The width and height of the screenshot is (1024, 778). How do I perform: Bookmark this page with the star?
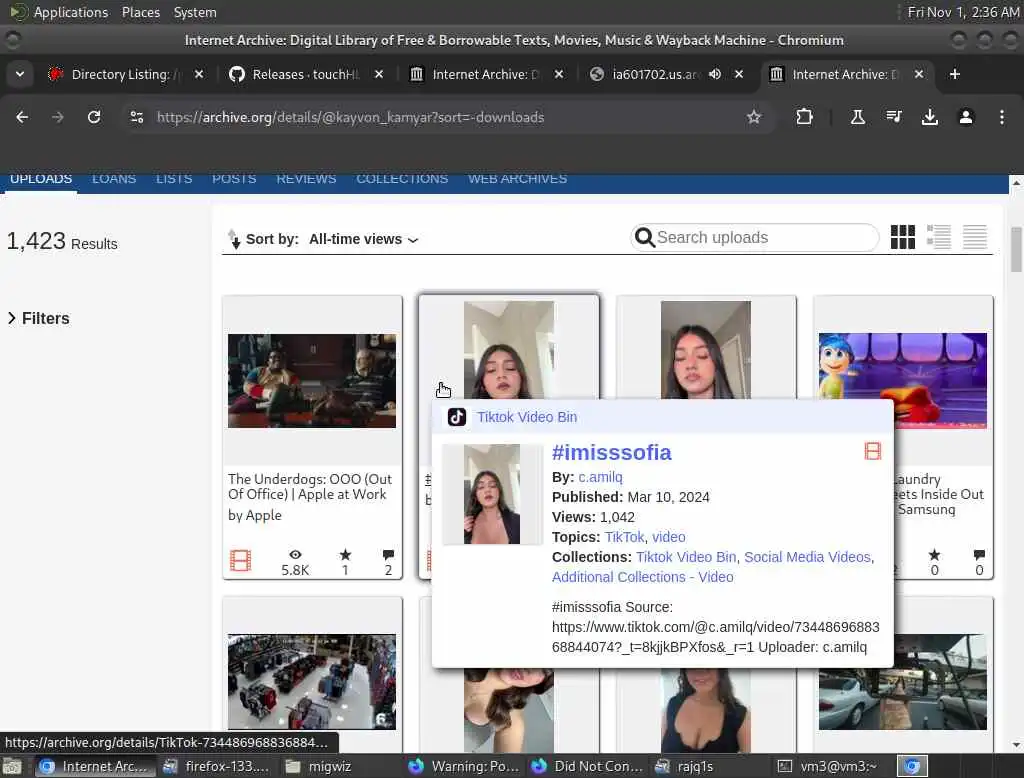(x=754, y=117)
